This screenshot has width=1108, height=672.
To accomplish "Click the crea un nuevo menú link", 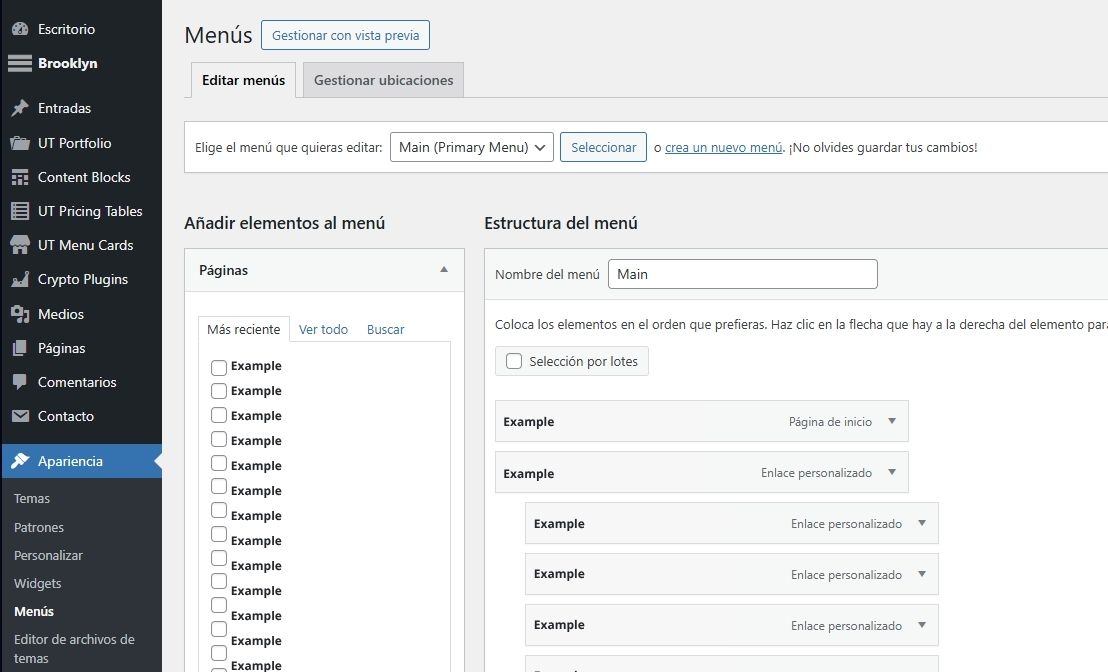I will pyautogui.click(x=723, y=147).
